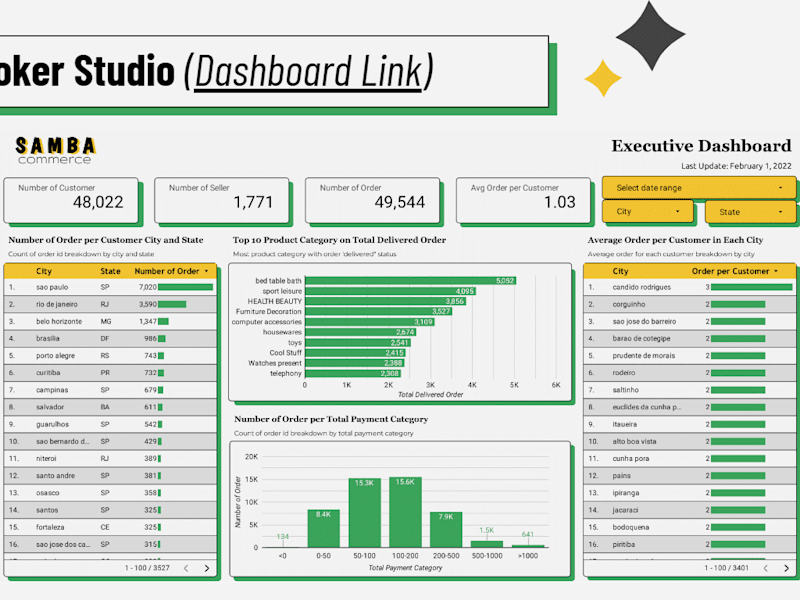Click the rio de janeiro row
This screenshot has height=600, width=800.
tap(110, 304)
